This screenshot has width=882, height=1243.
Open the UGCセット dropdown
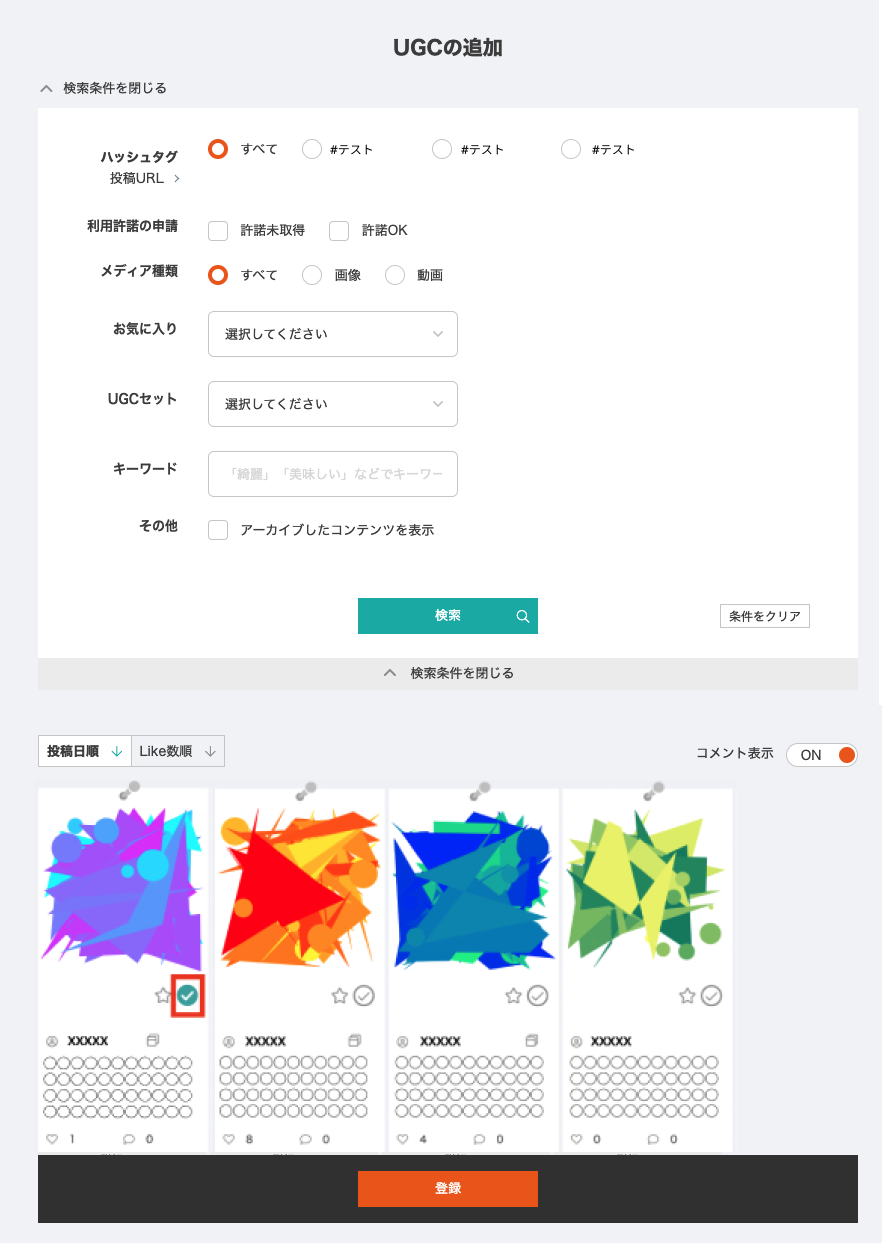point(333,404)
